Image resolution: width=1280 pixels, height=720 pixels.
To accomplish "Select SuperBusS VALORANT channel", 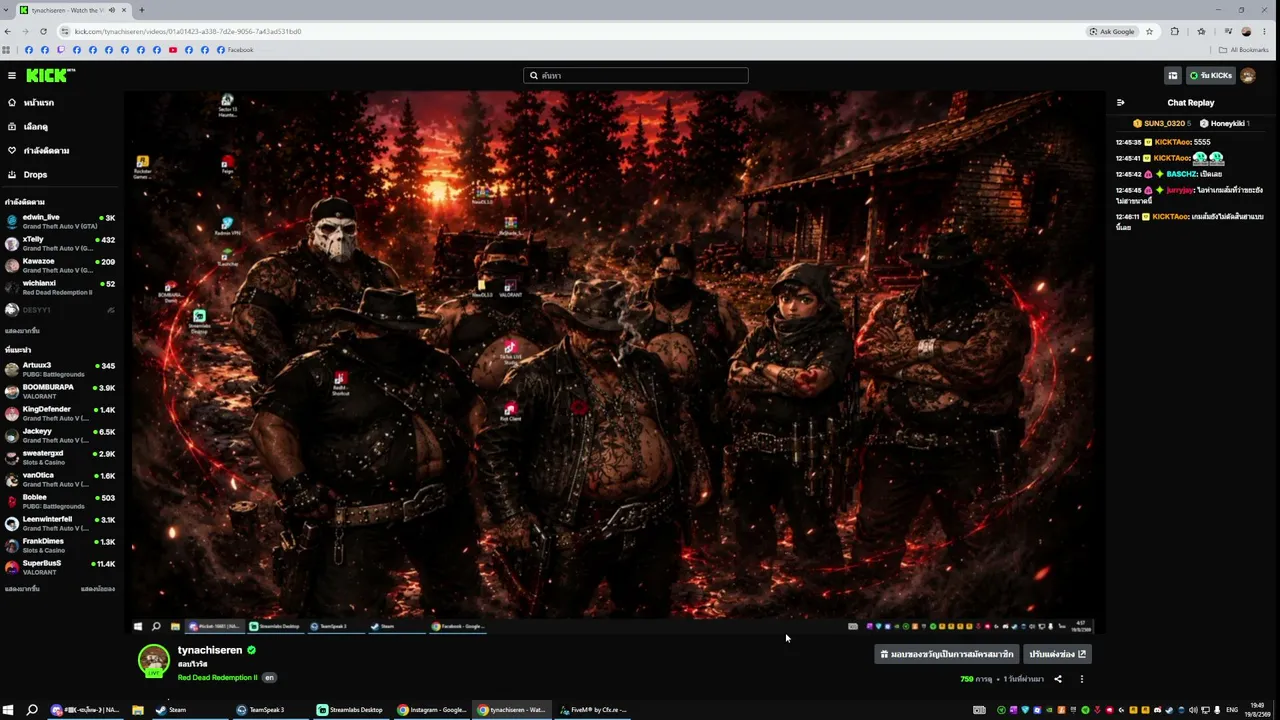I will point(60,567).
